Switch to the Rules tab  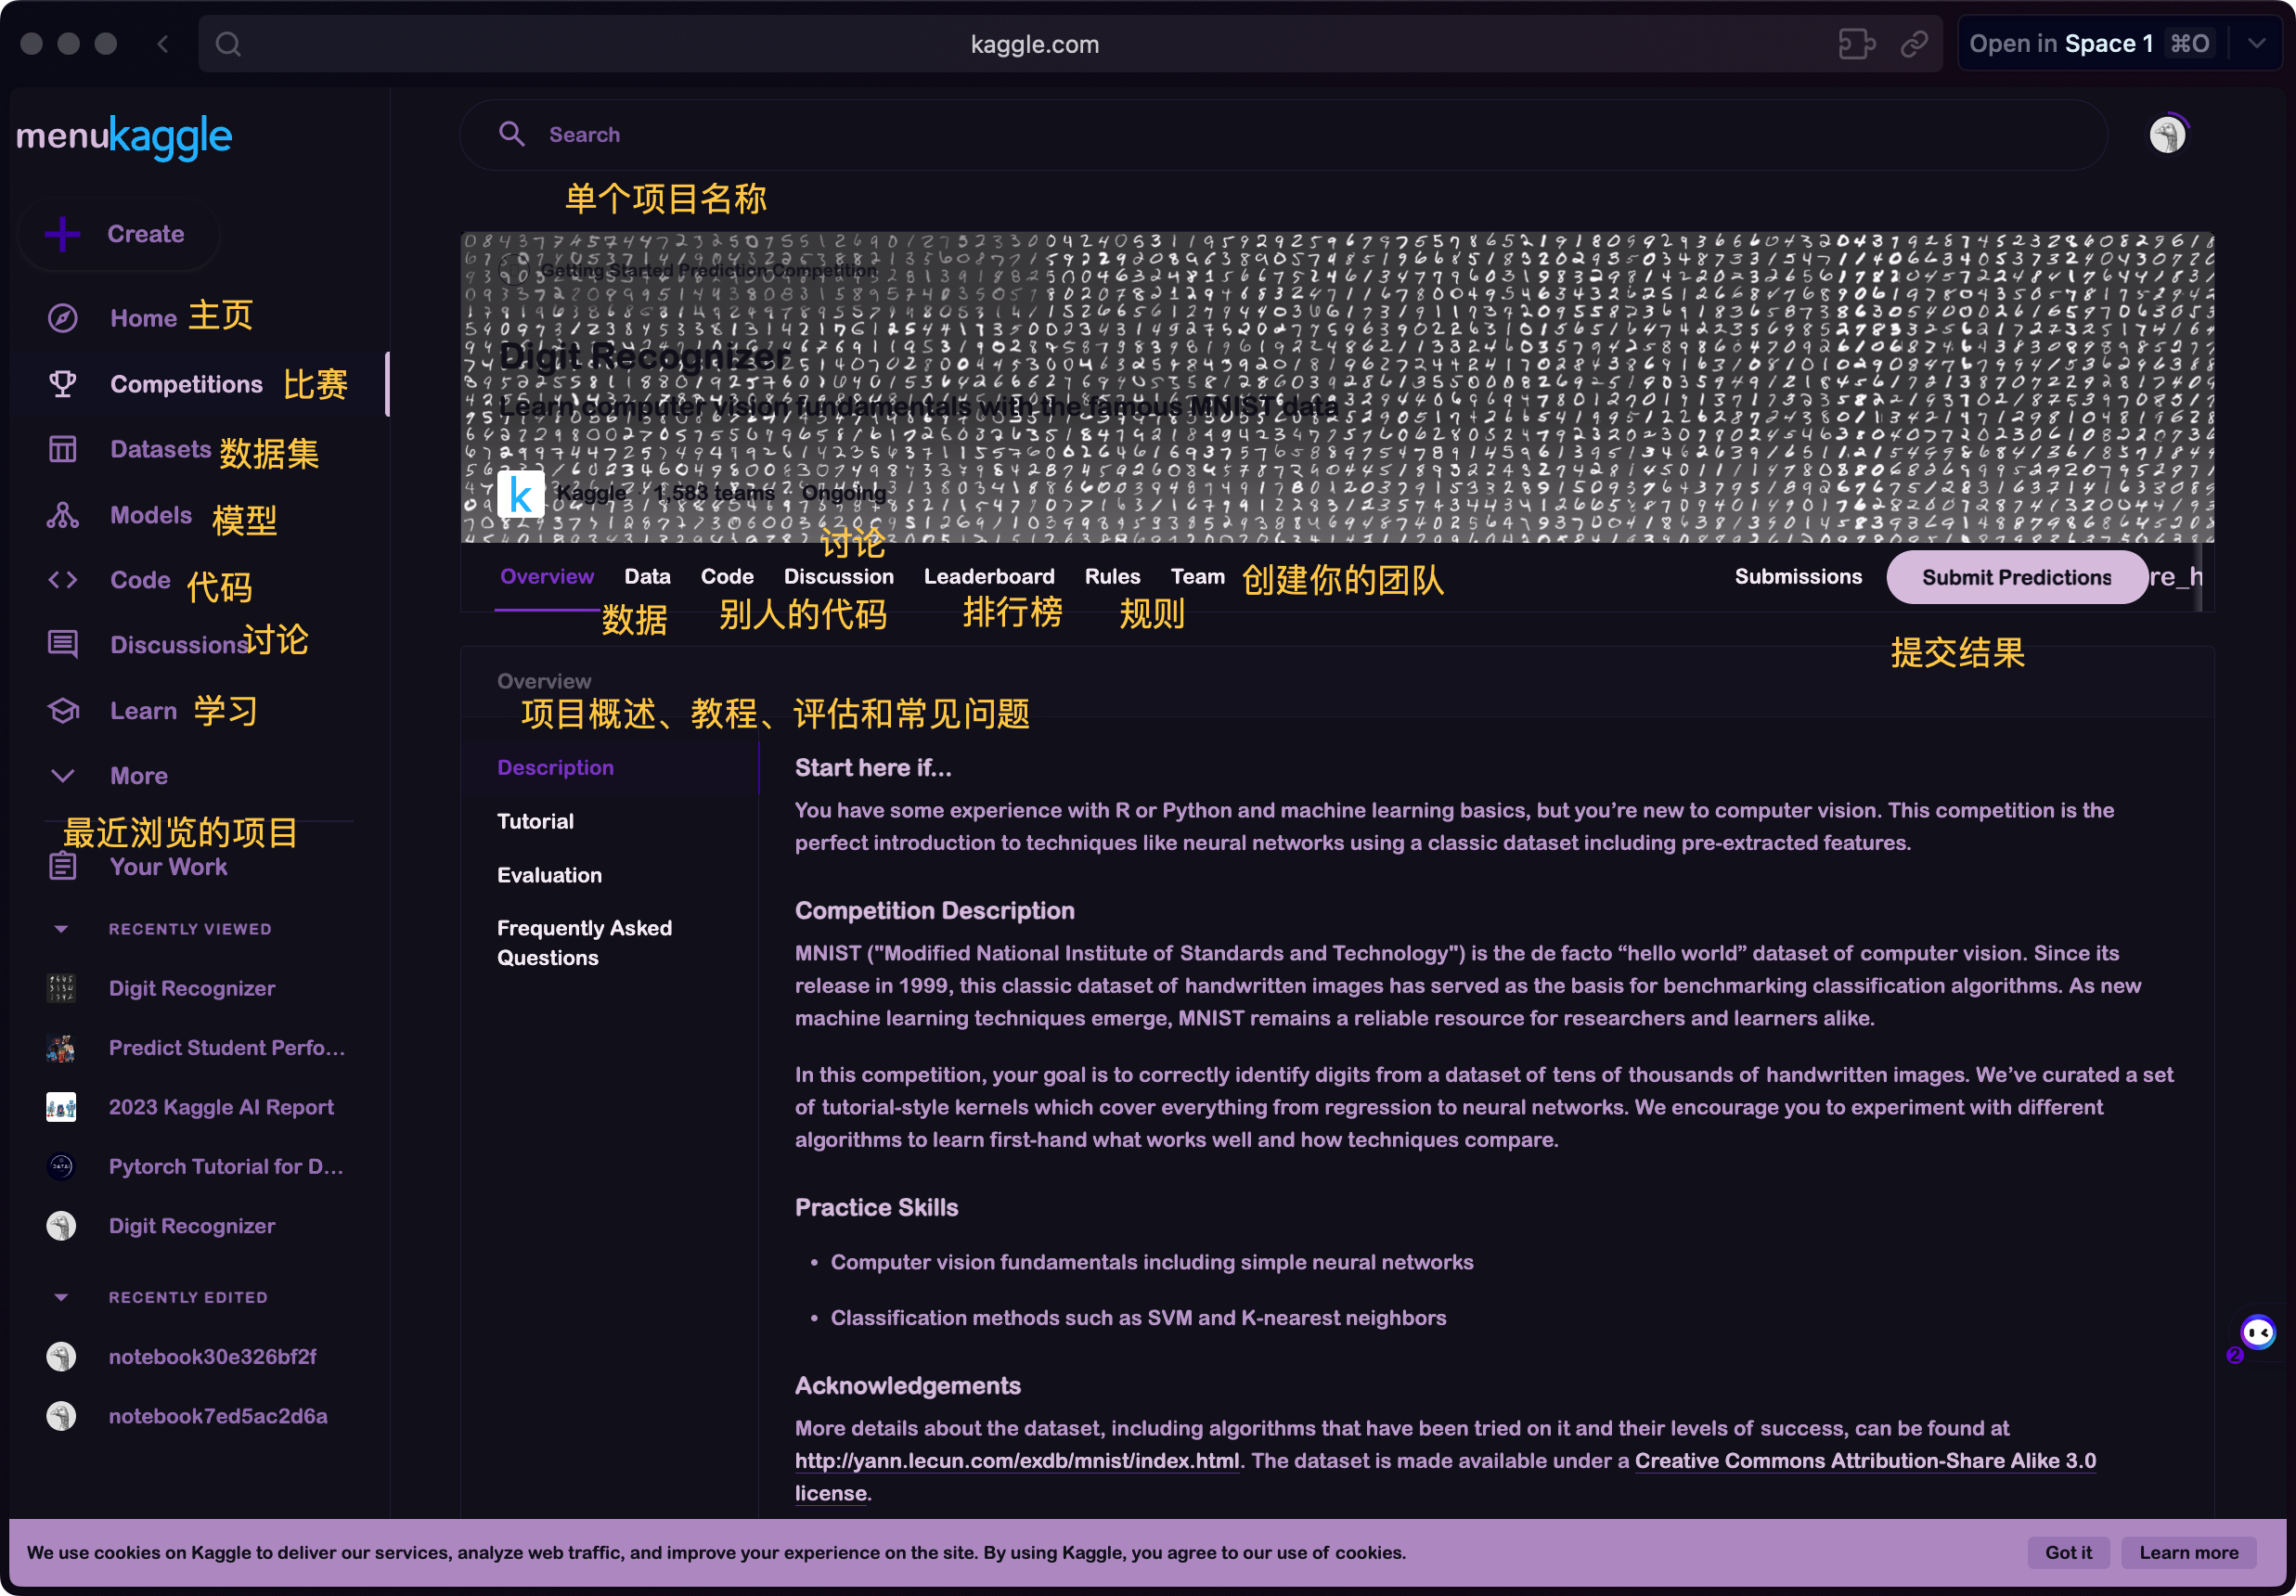click(1112, 577)
